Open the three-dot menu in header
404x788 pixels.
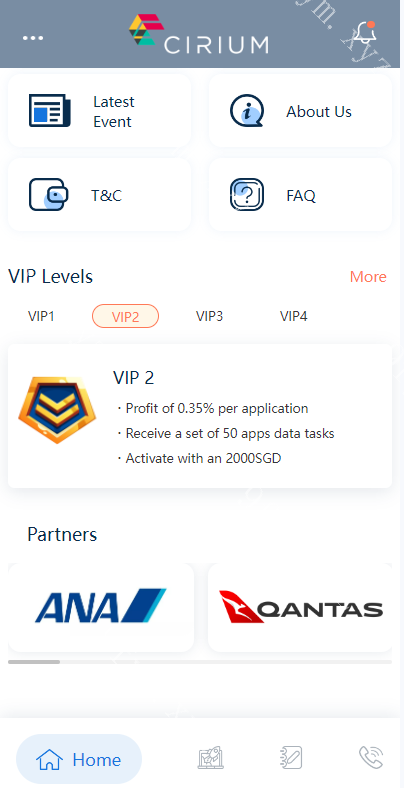click(x=33, y=38)
